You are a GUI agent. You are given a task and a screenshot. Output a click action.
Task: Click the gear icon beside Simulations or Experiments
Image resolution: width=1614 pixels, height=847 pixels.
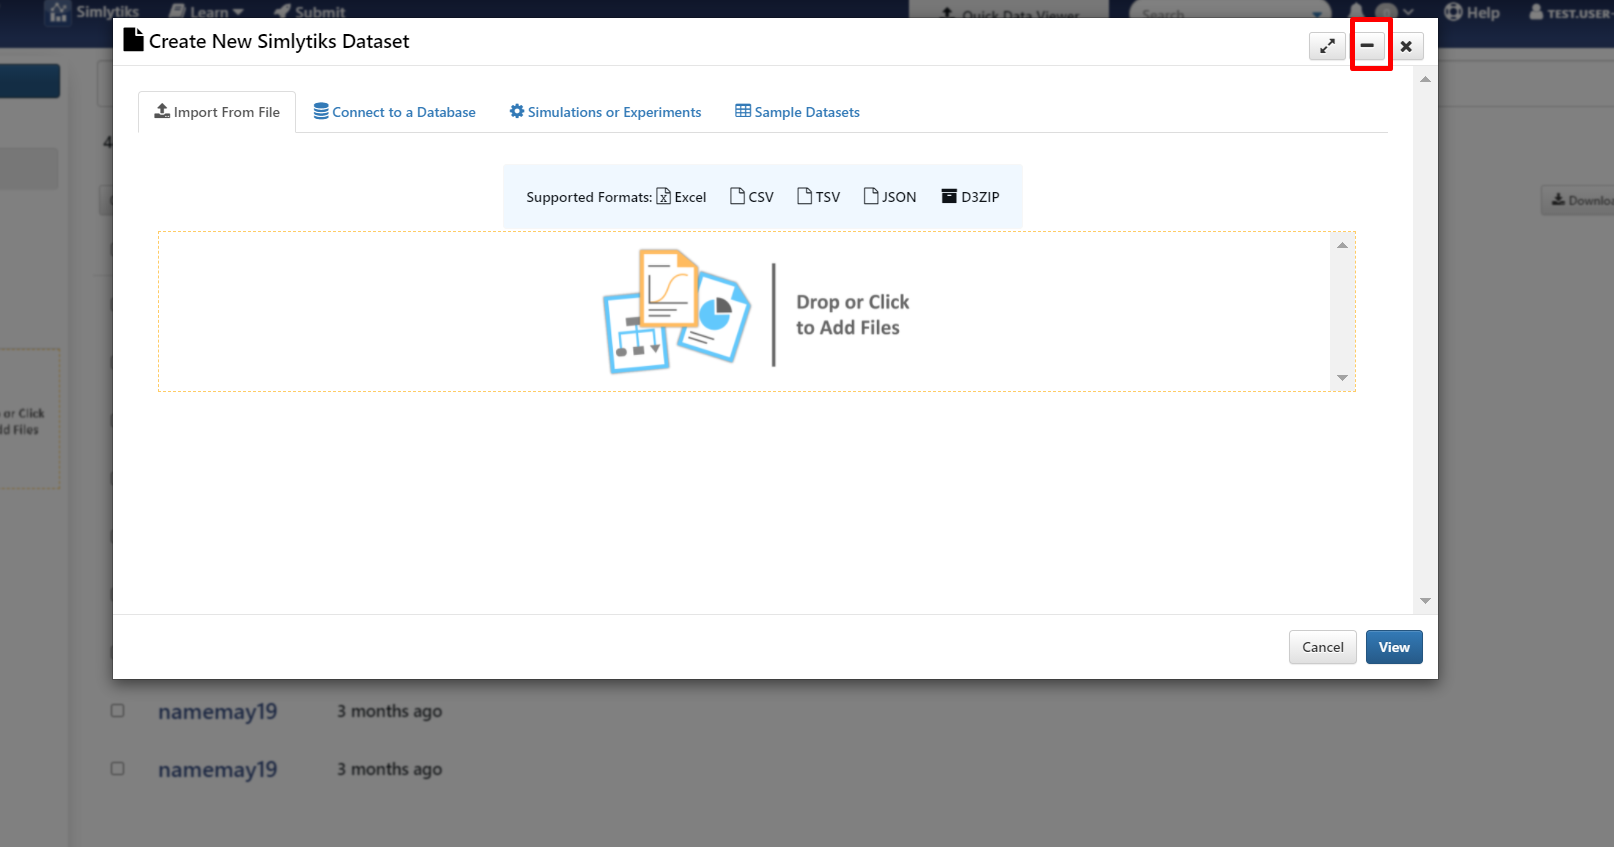(x=517, y=111)
